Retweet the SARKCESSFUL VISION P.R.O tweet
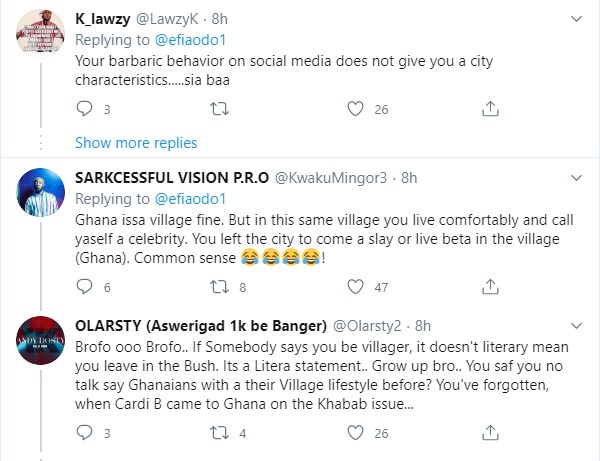This screenshot has height=461, width=600. 219,287
